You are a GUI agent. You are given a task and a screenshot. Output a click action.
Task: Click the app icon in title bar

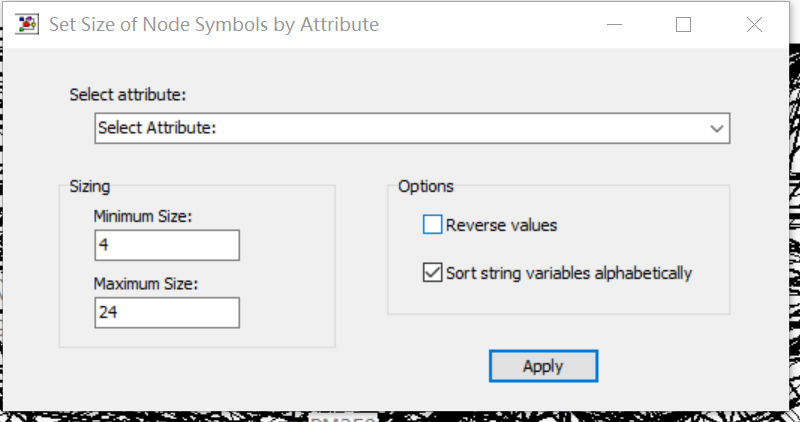point(29,25)
